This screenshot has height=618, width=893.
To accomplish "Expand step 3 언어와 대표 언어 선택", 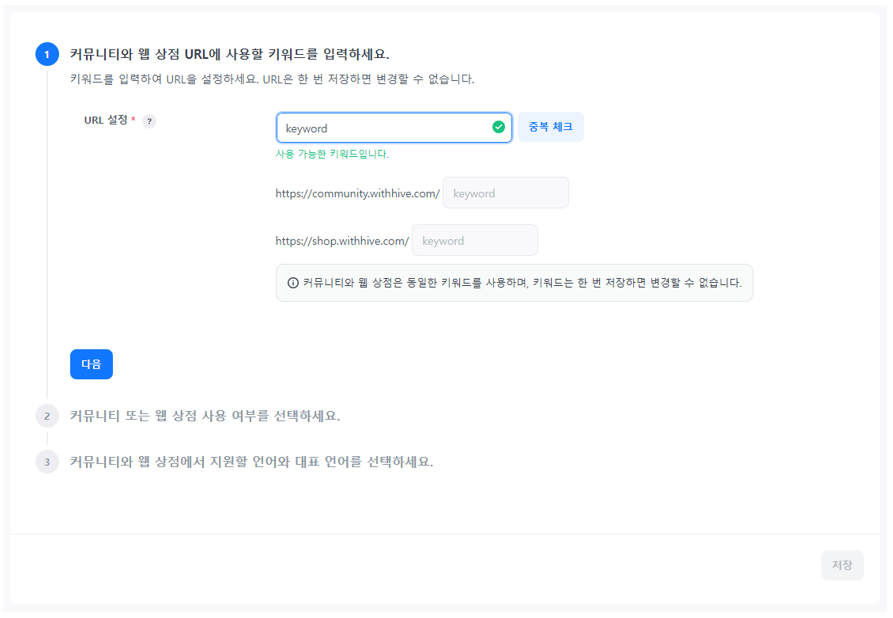I will 251,462.
